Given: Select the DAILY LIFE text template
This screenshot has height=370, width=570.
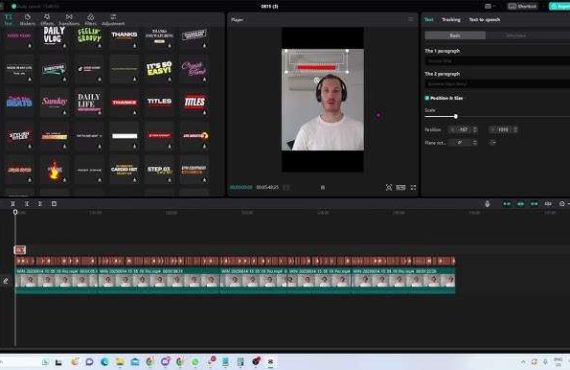Looking at the screenshot, I should [89, 102].
